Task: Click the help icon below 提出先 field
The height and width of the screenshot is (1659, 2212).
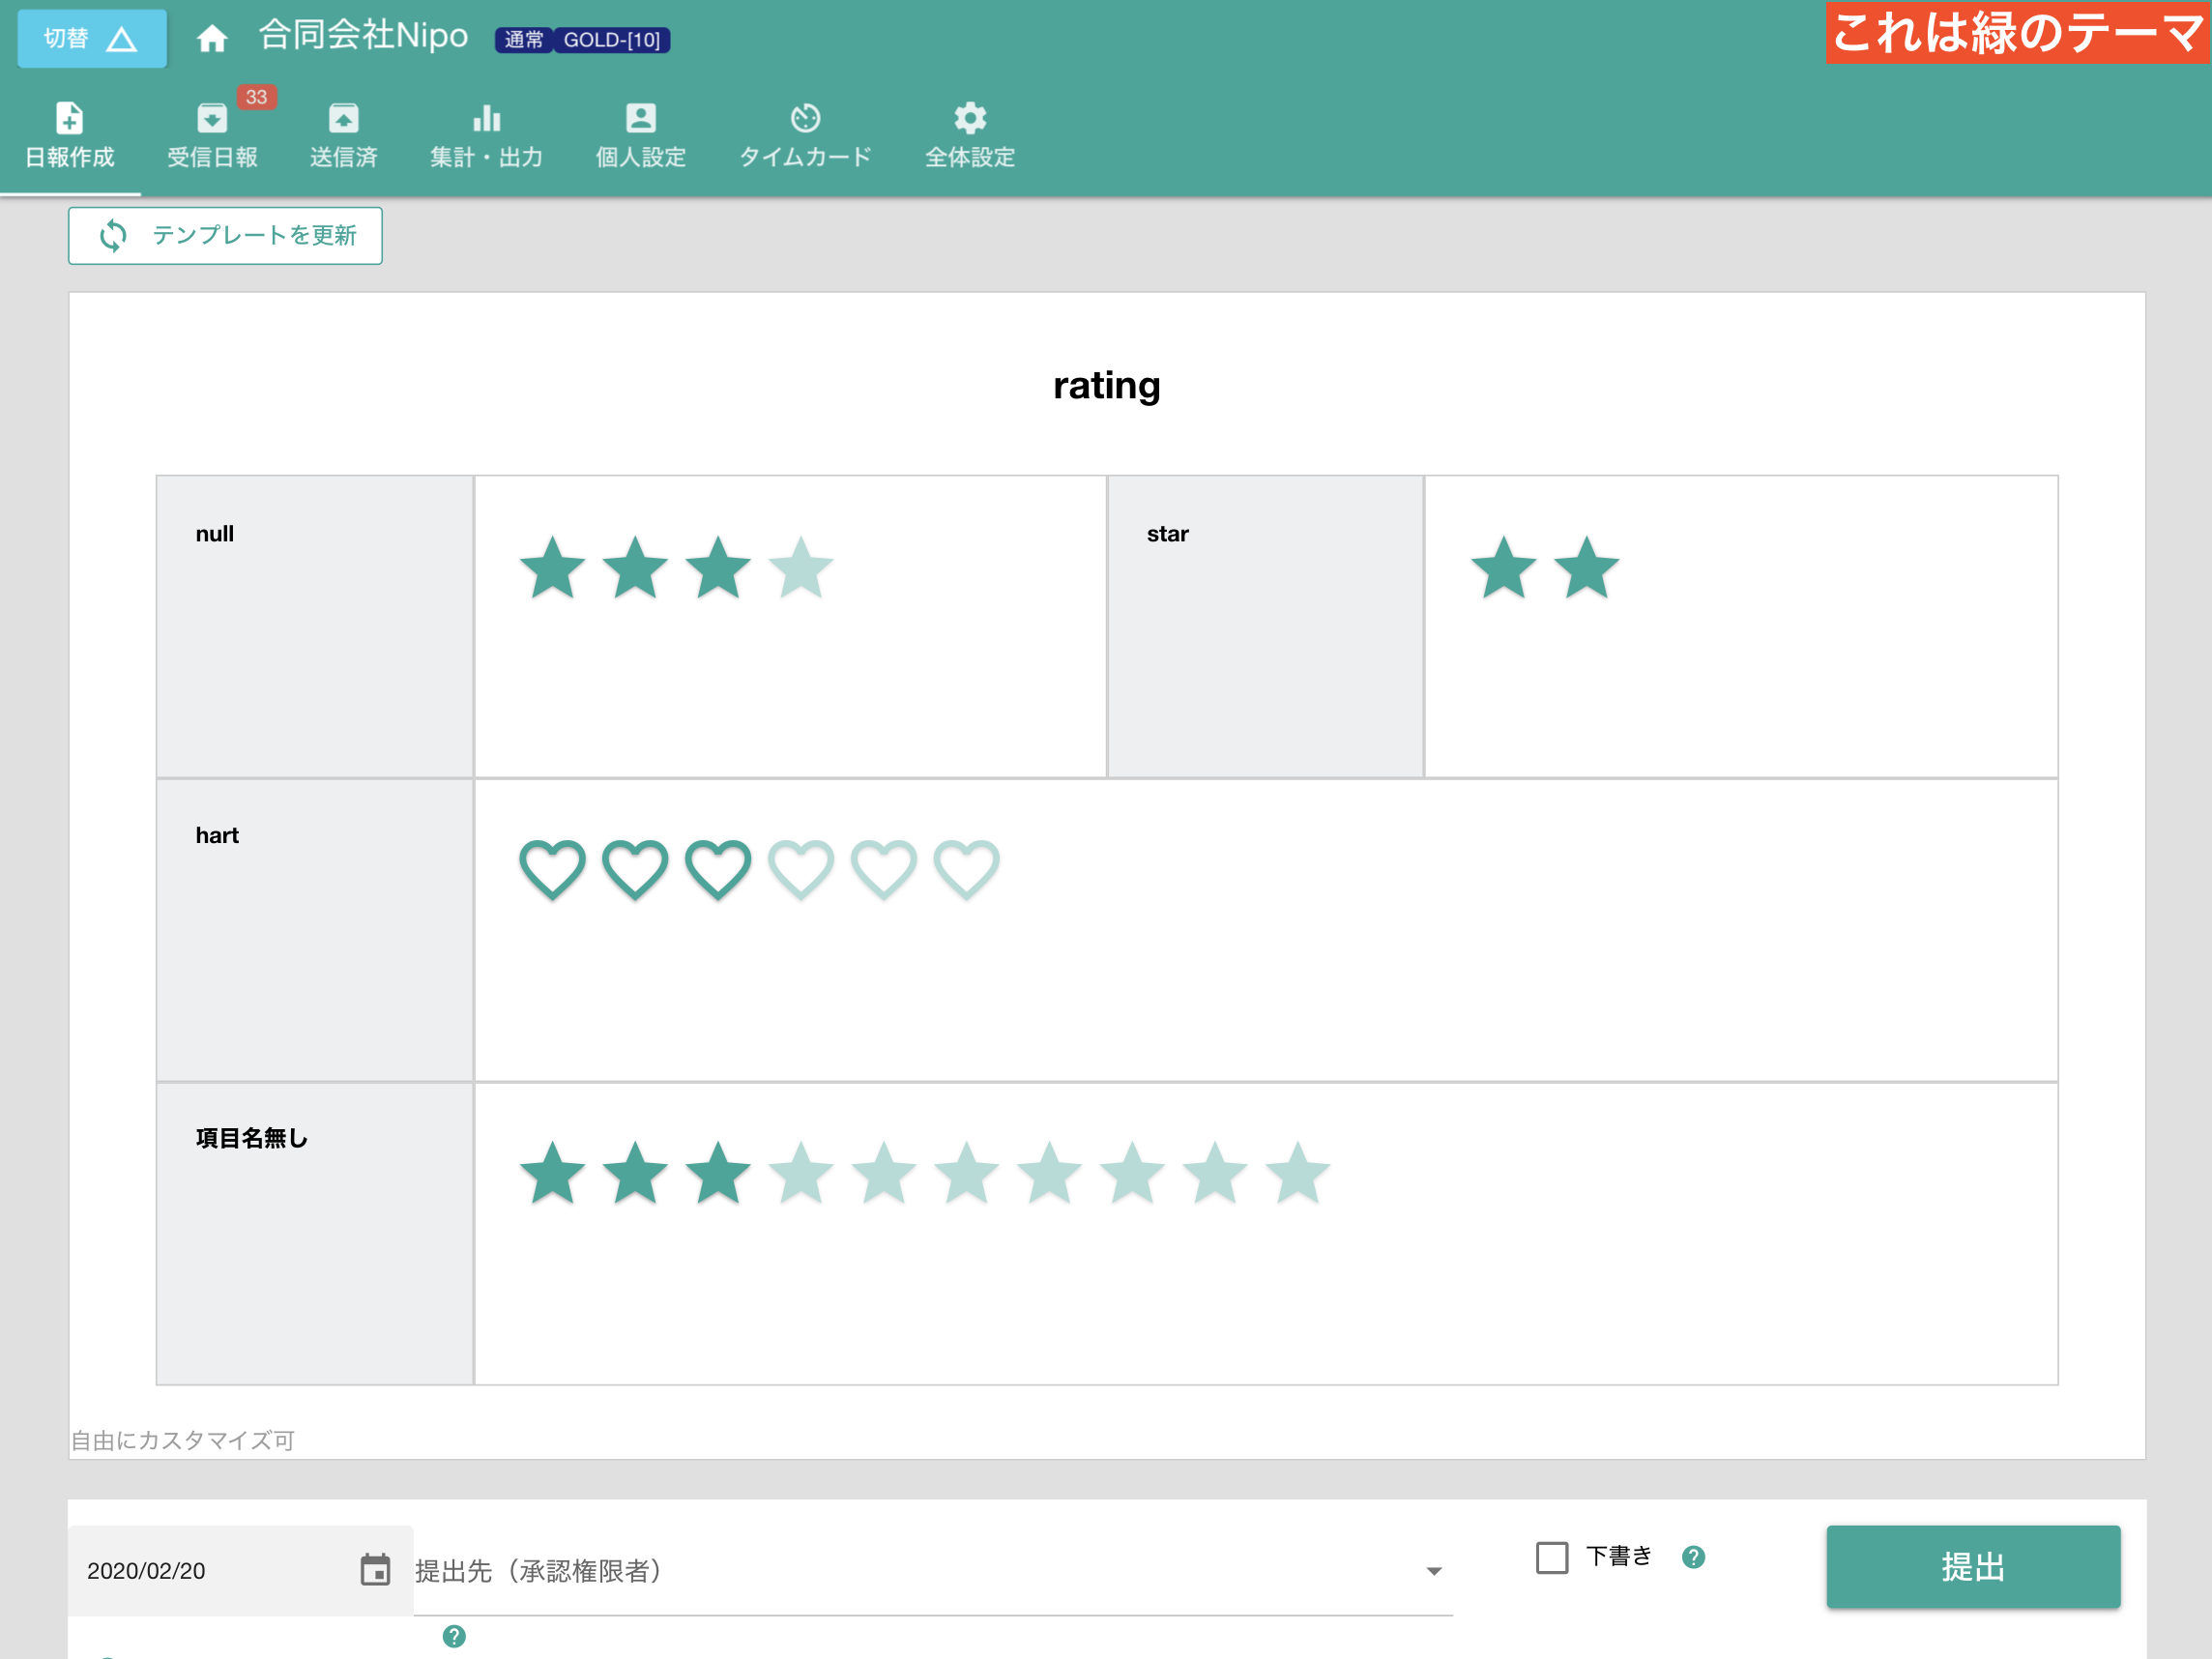Action: click(x=454, y=1636)
